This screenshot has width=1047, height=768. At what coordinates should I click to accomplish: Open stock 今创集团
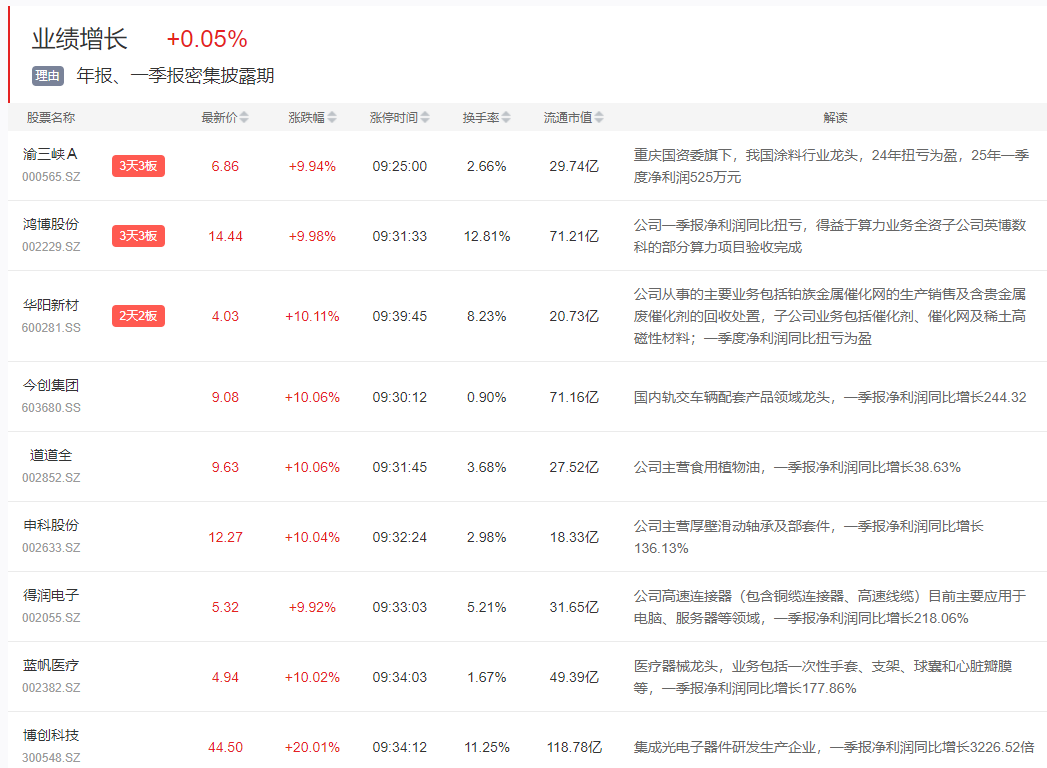51,385
